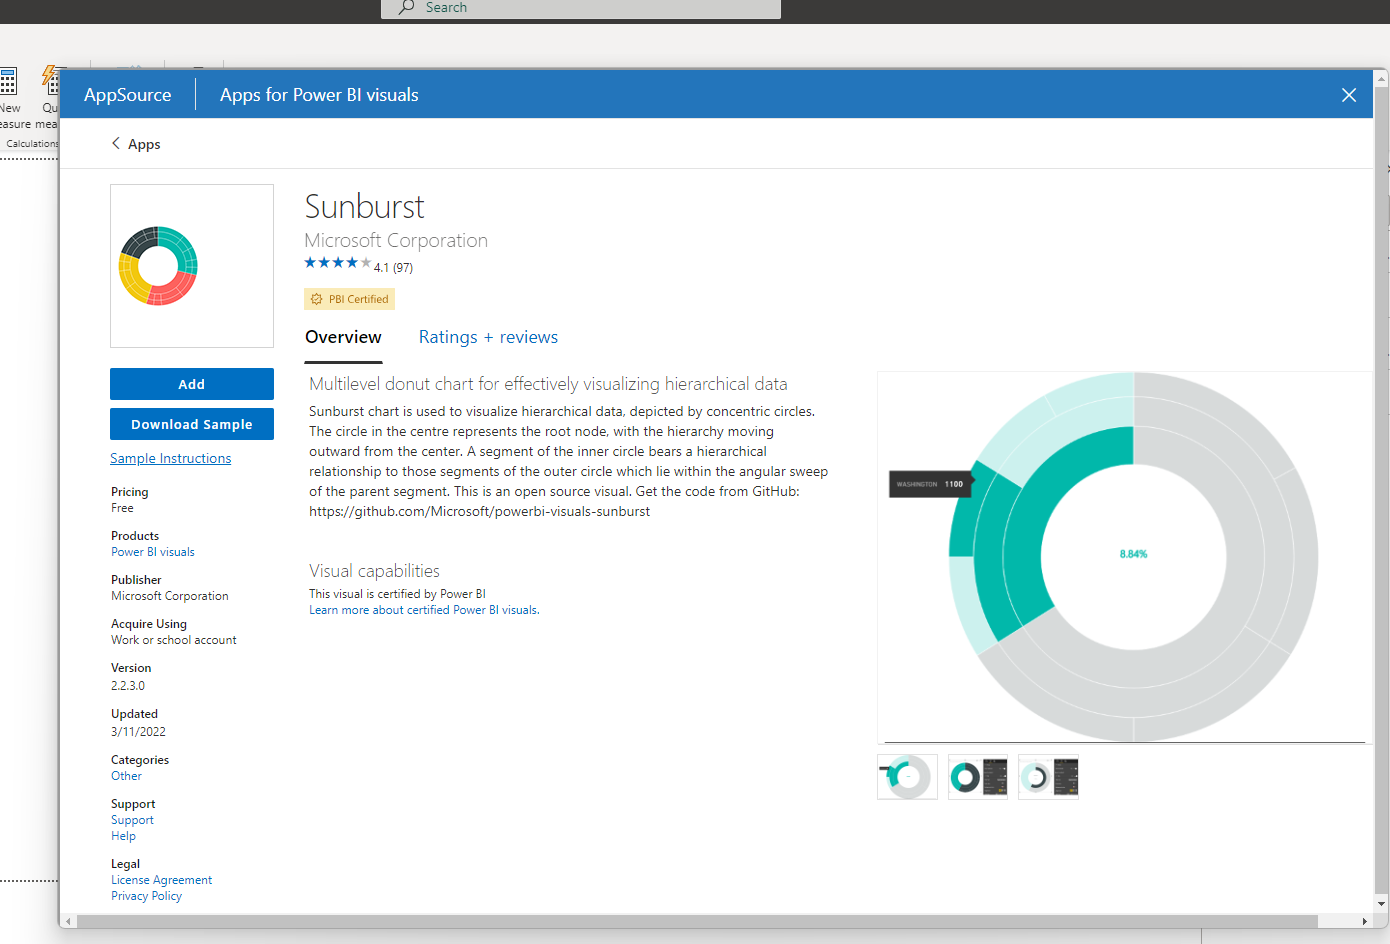Click the large Sunburst preview image
The height and width of the screenshot is (944, 1390).
click(x=1125, y=557)
